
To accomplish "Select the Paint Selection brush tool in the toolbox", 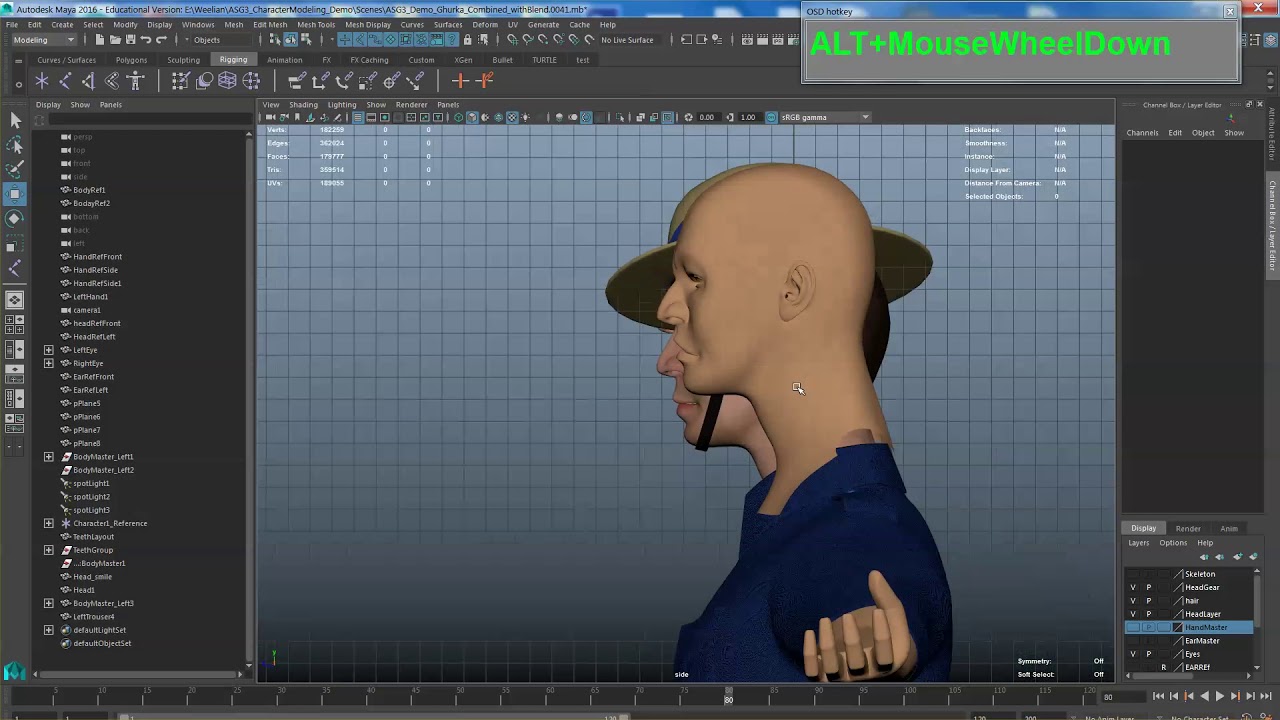I will [x=15, y=169].
